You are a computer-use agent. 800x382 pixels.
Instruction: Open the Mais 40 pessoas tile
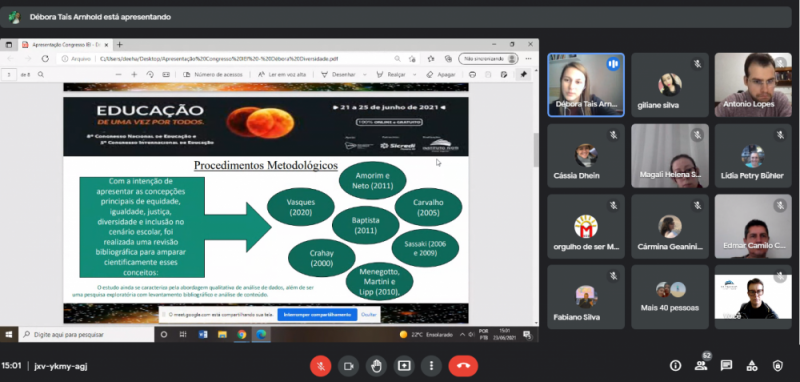[669, 297]
